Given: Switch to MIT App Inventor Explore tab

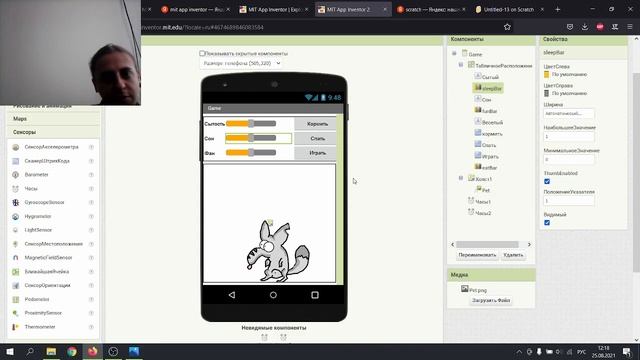Looking at the screenshot, I should coord(274,9).
